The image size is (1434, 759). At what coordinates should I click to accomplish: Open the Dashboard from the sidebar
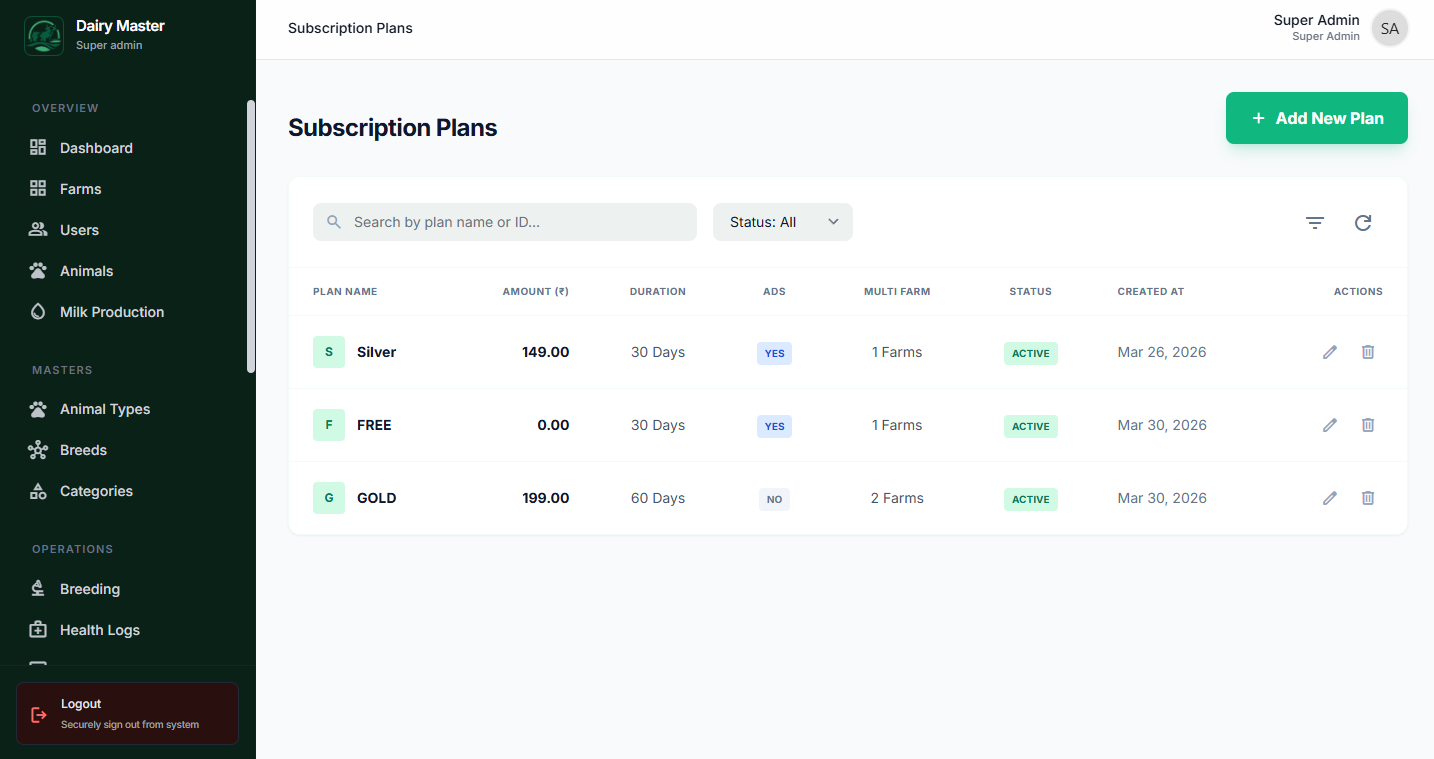point(96,147)
